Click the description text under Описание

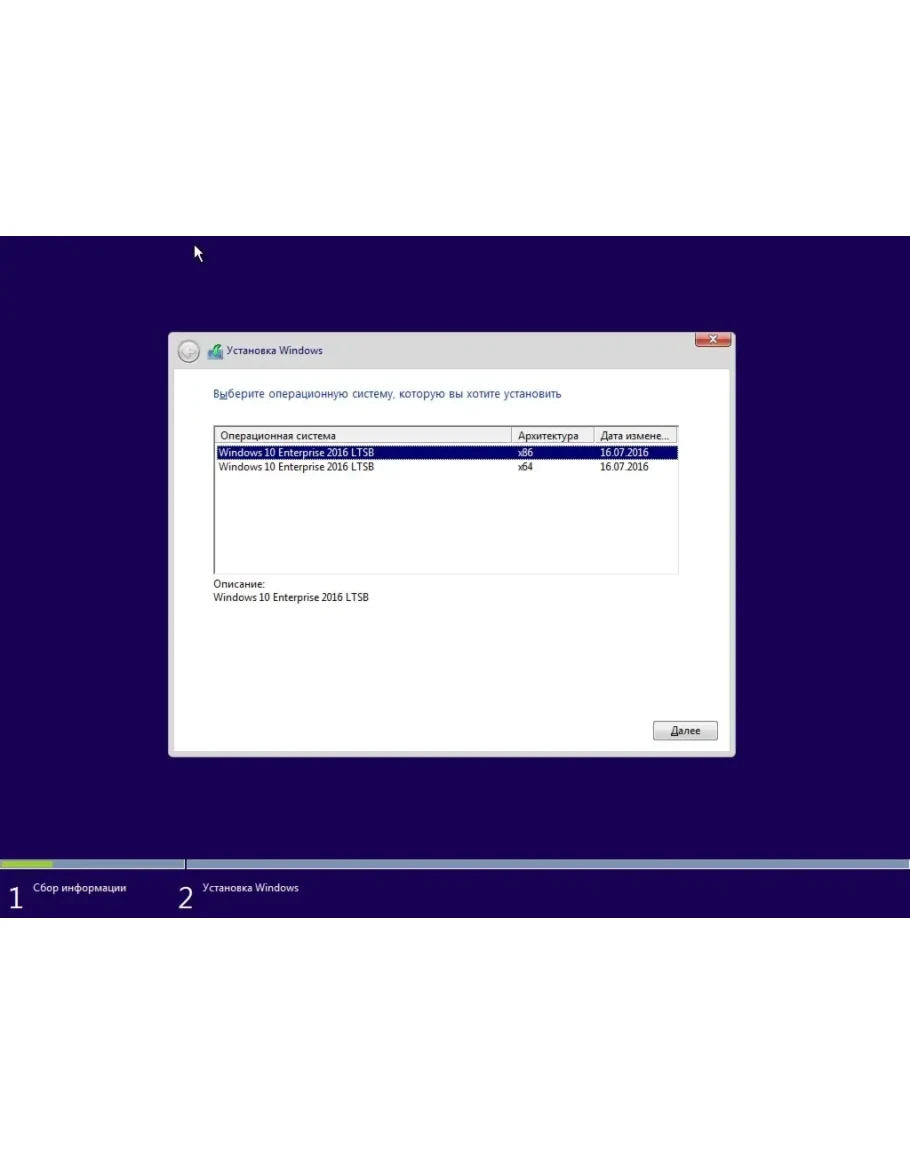[x=291, y=597]
